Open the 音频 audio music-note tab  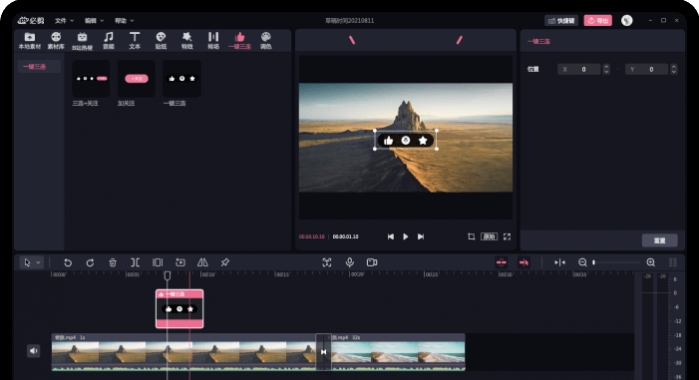(108, 41)
